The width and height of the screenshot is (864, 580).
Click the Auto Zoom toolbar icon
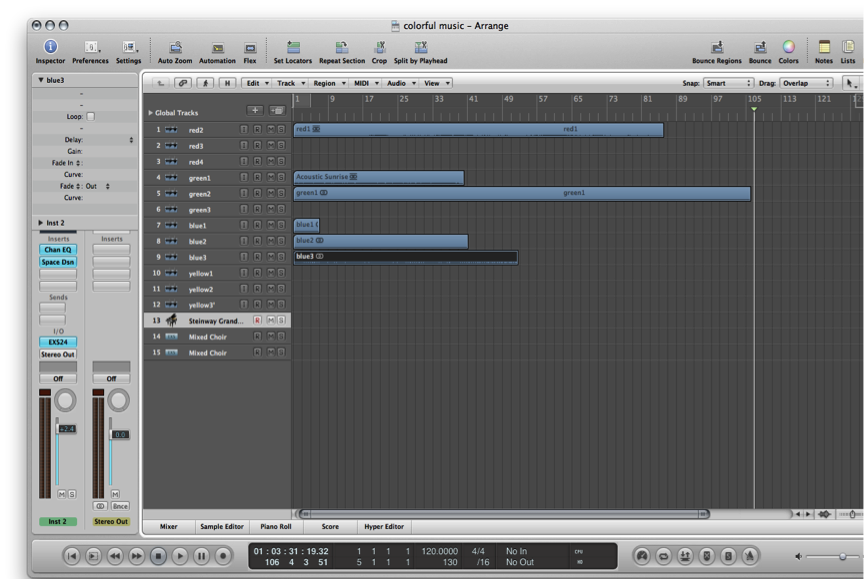point(175,47)
